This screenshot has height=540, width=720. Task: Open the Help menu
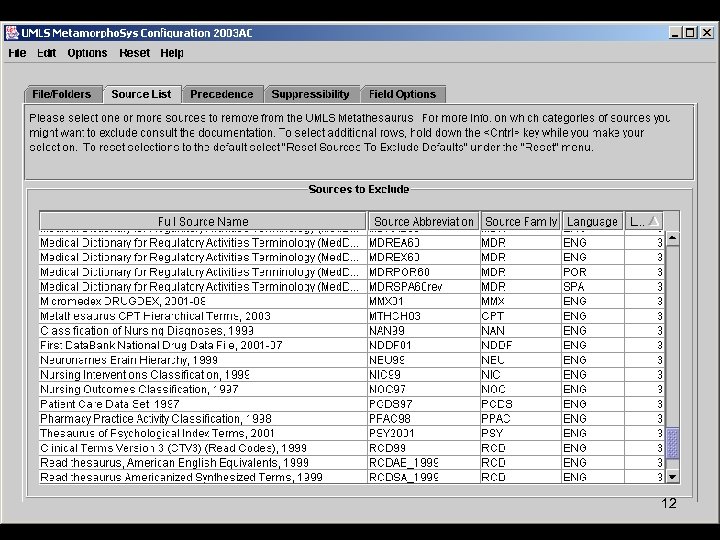tap(172, 53)
